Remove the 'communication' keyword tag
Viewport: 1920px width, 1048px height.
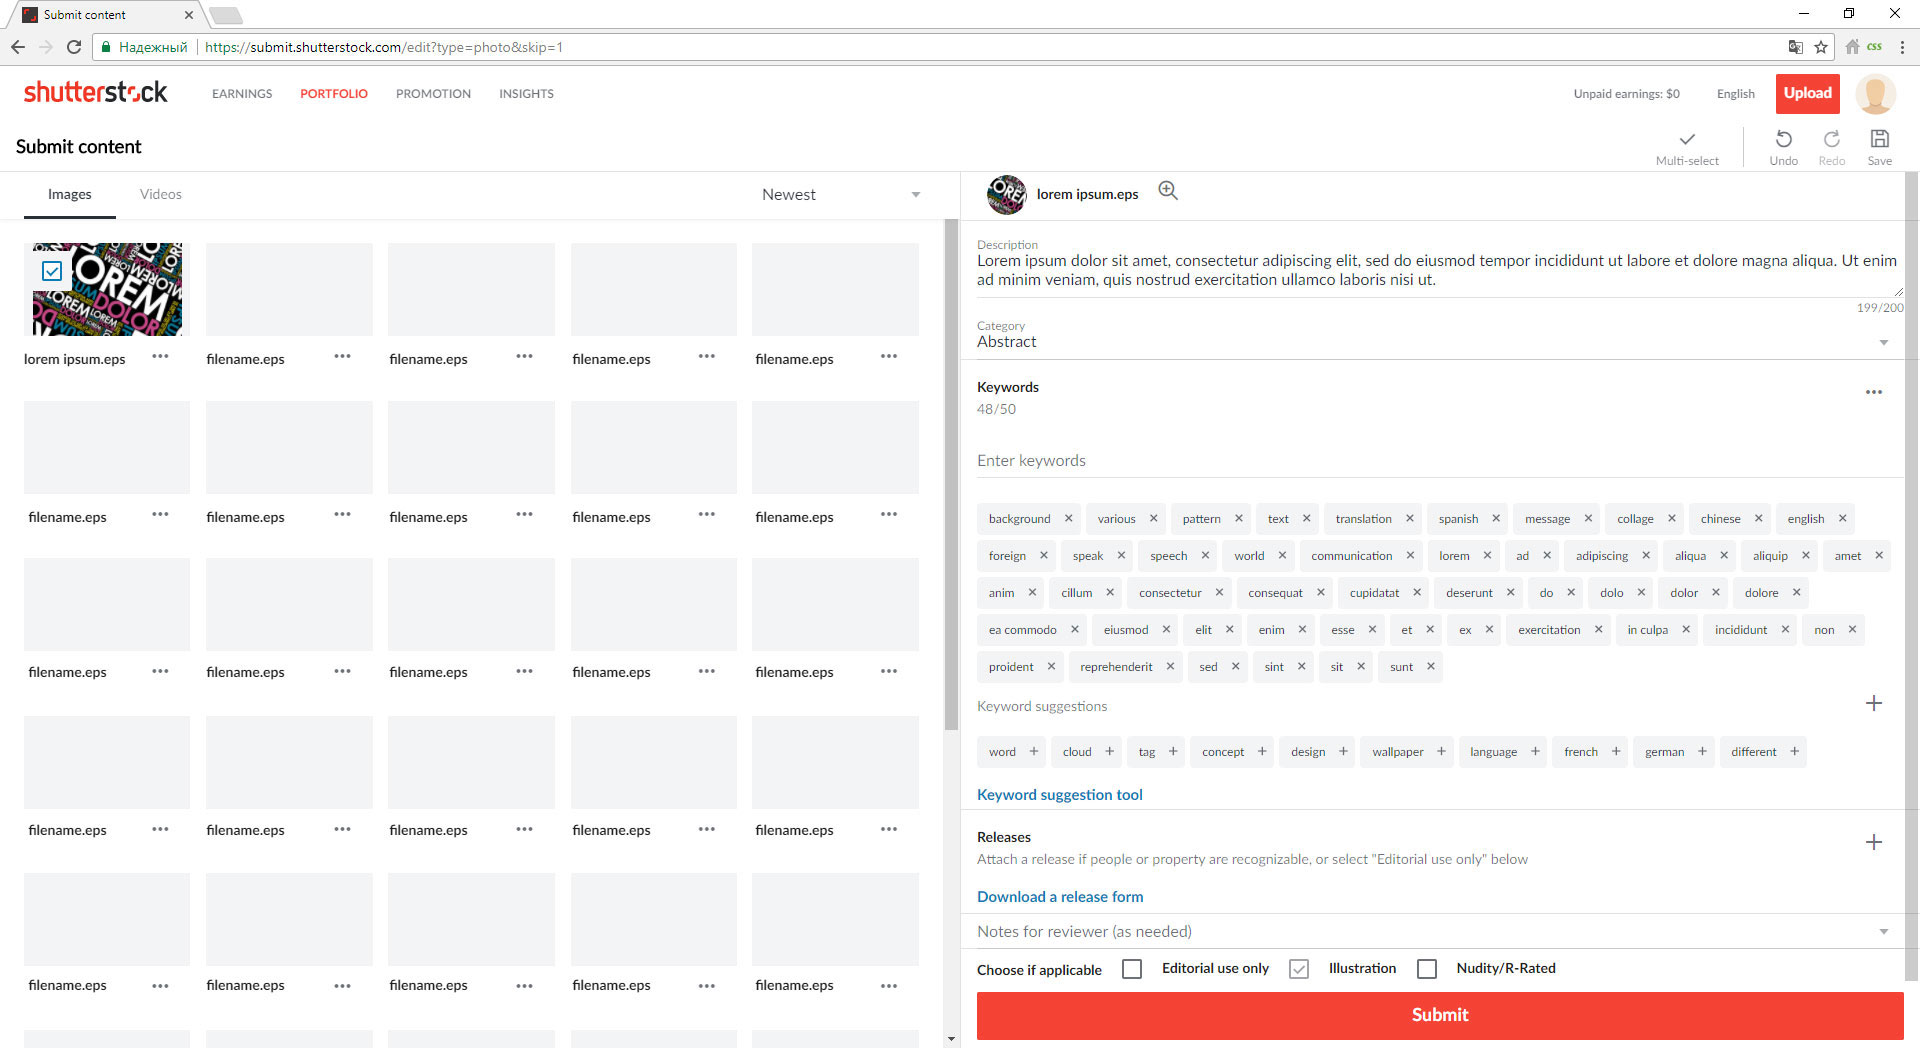1410,555
